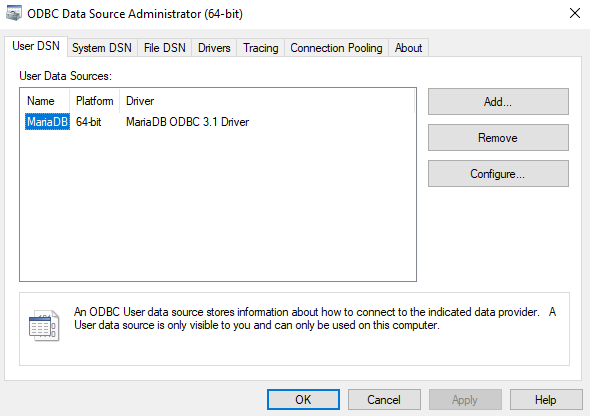Click the data source info icon

point(44,325)
